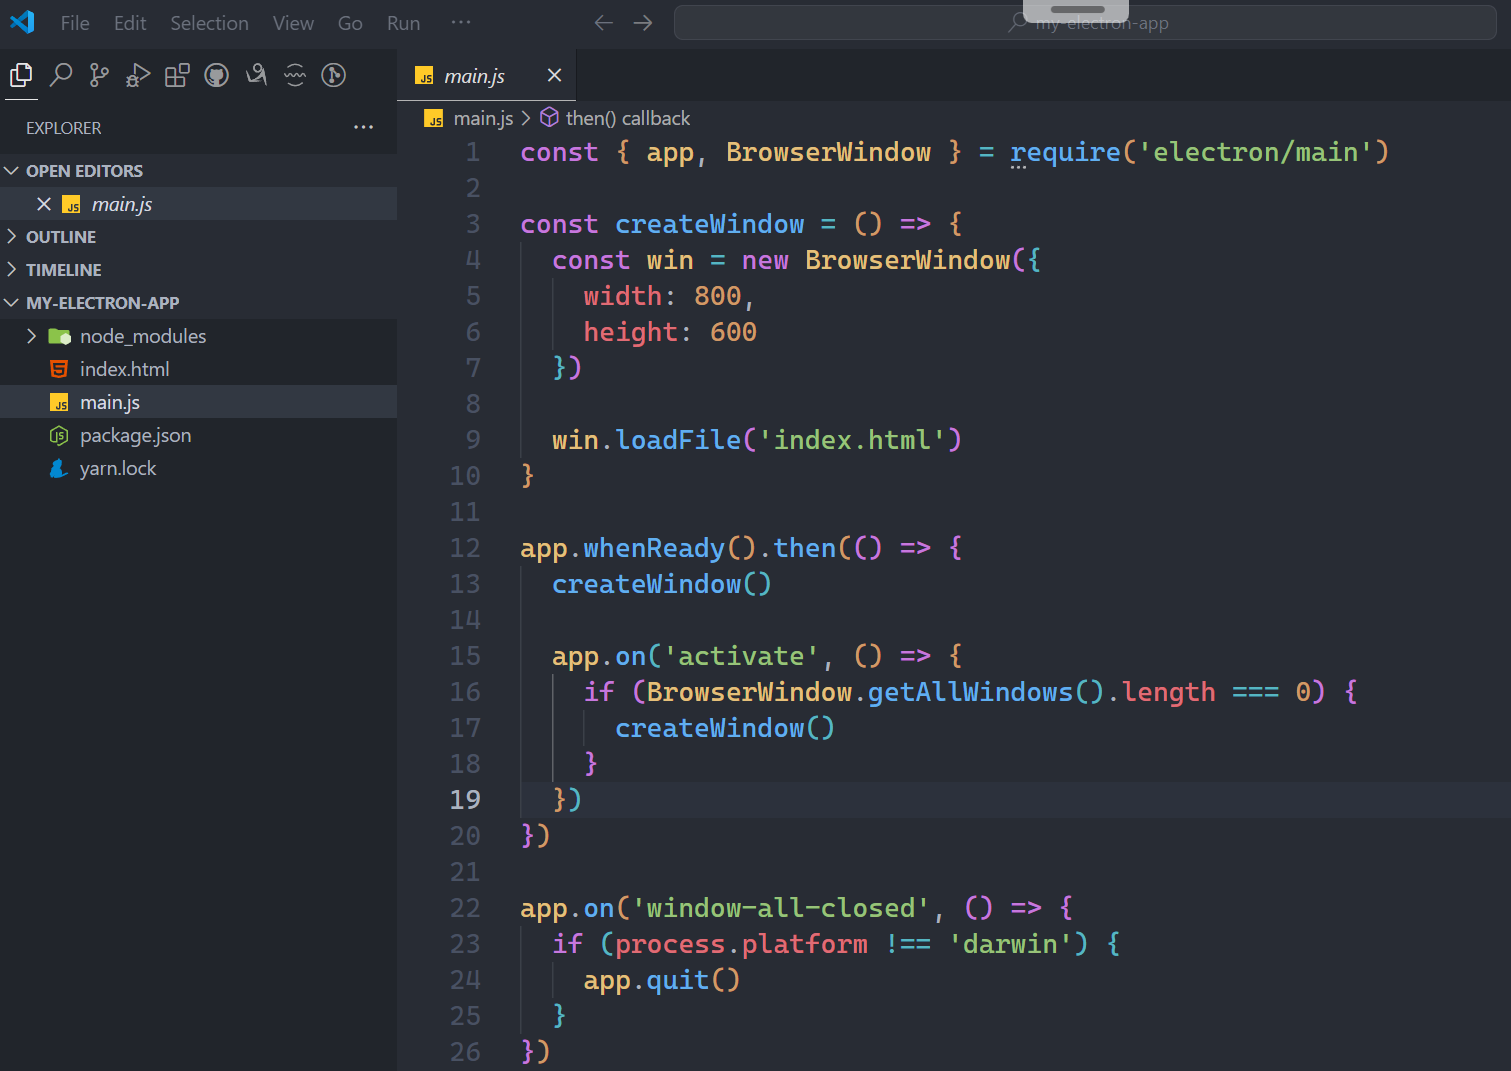Open Explorer more actions ellipsis
Viewport: 1511px width, 1071px height.
(x=363, y=127)
